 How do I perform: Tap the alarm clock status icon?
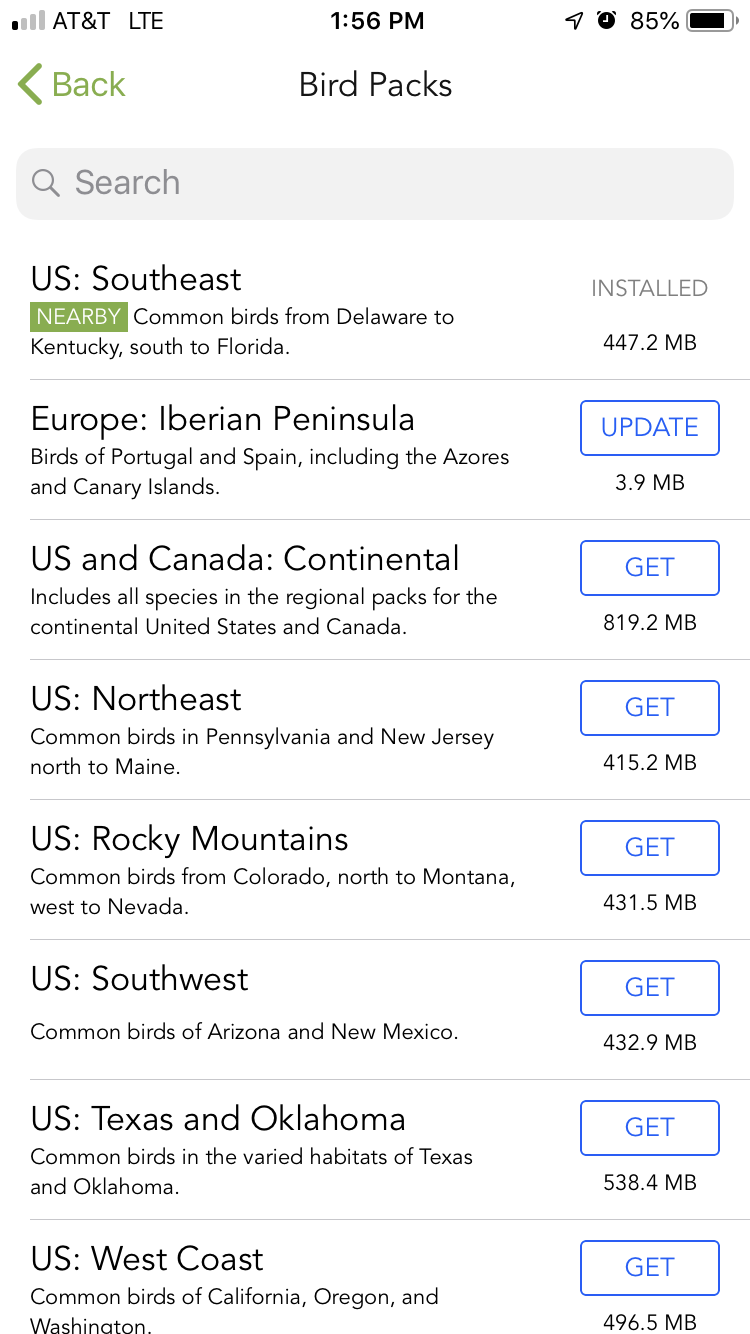click(606, 21)
